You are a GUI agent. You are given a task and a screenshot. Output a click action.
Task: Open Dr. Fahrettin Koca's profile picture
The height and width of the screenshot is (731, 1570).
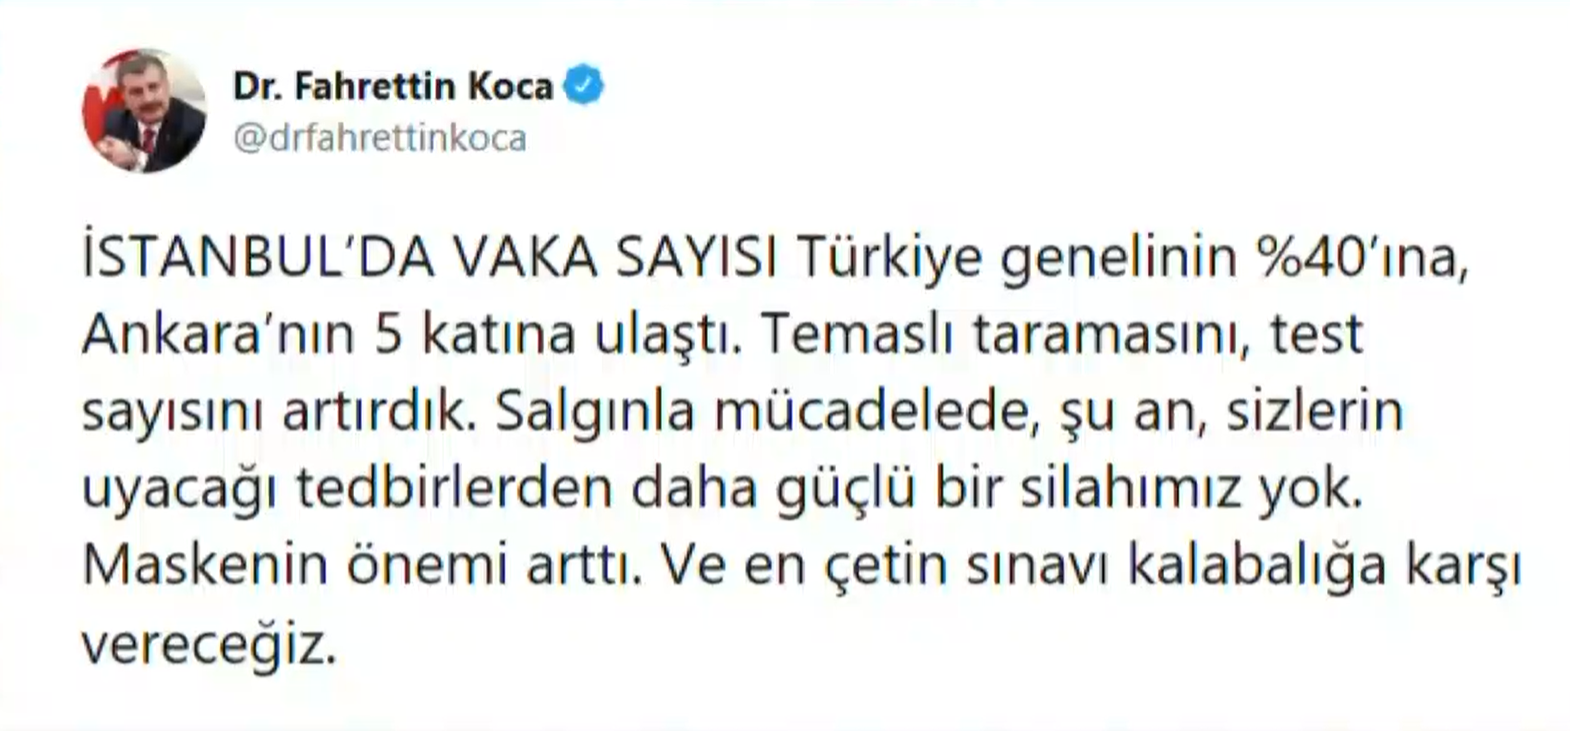[144, 110]
